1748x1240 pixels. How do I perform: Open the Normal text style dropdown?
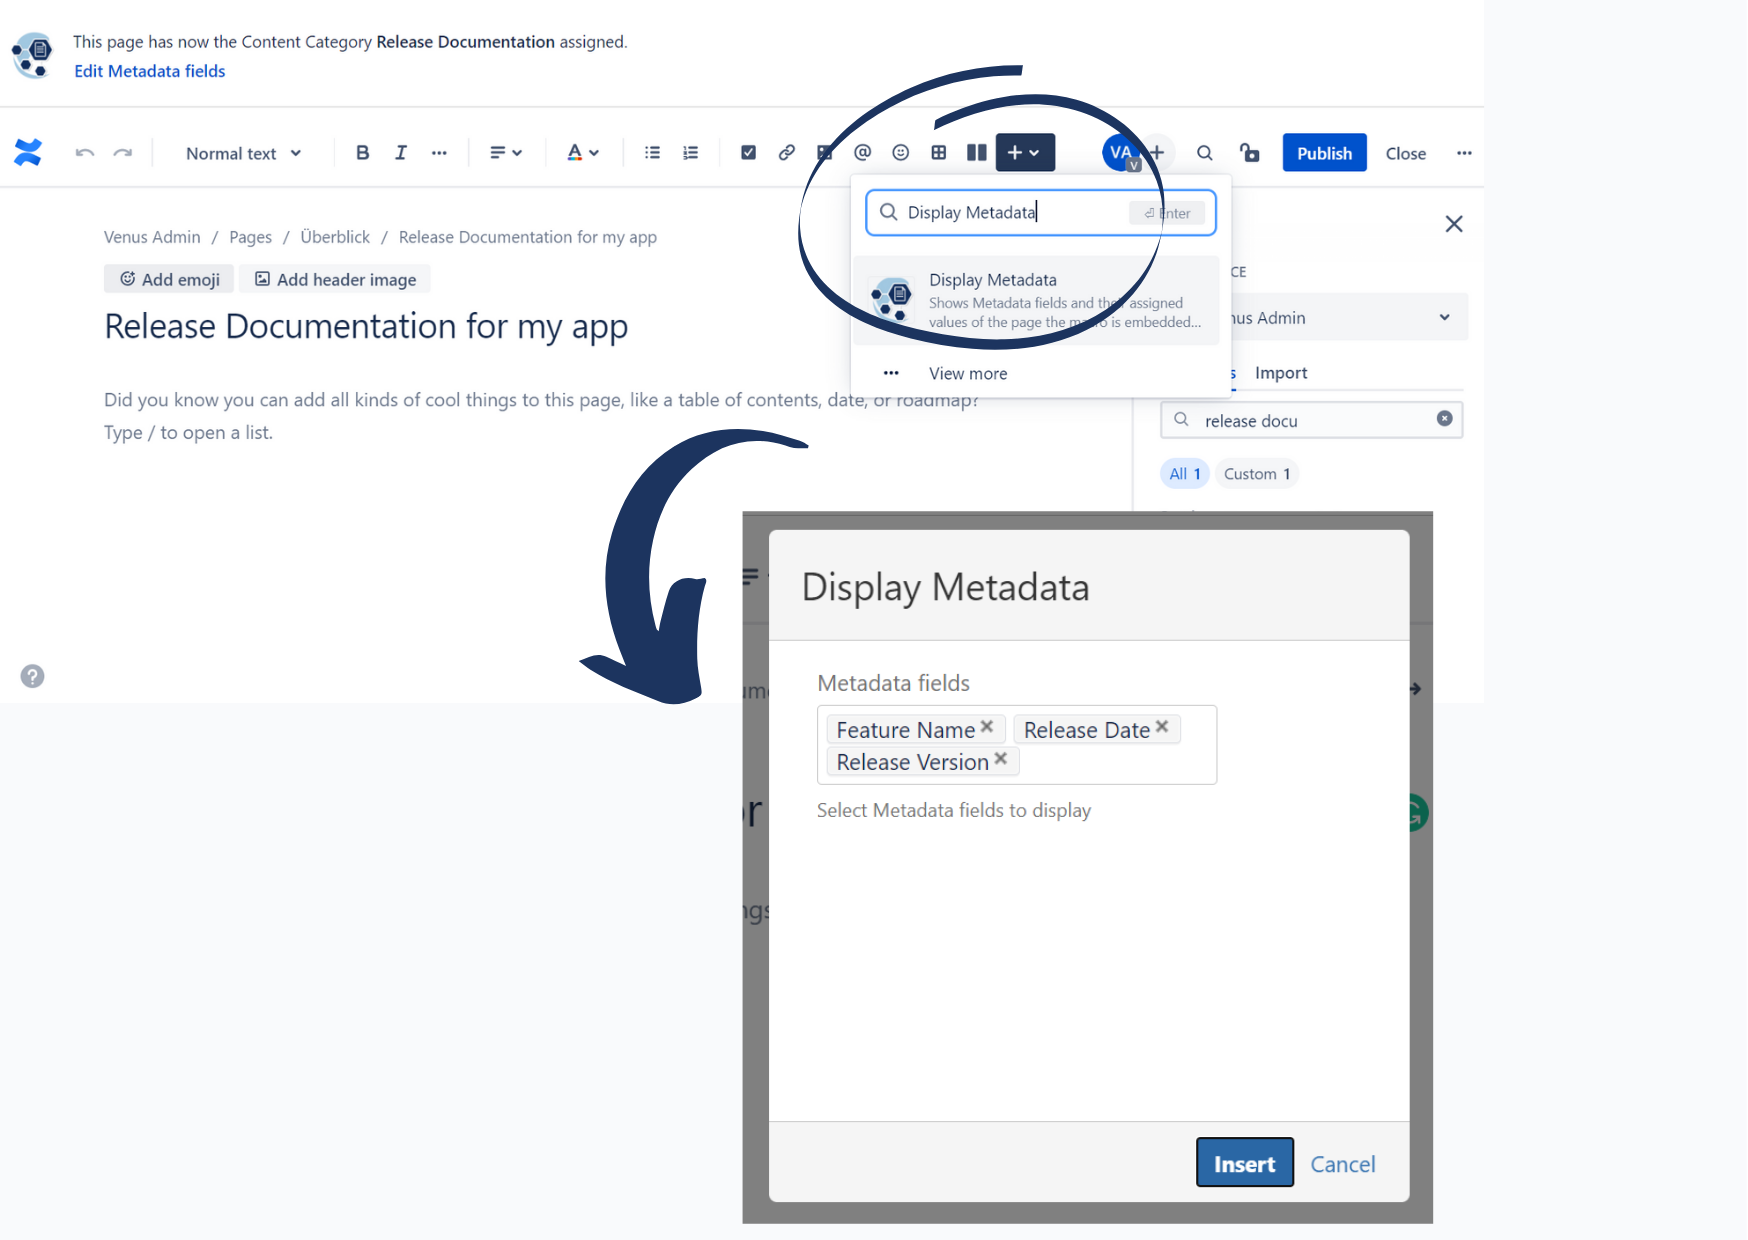(243, 153)
